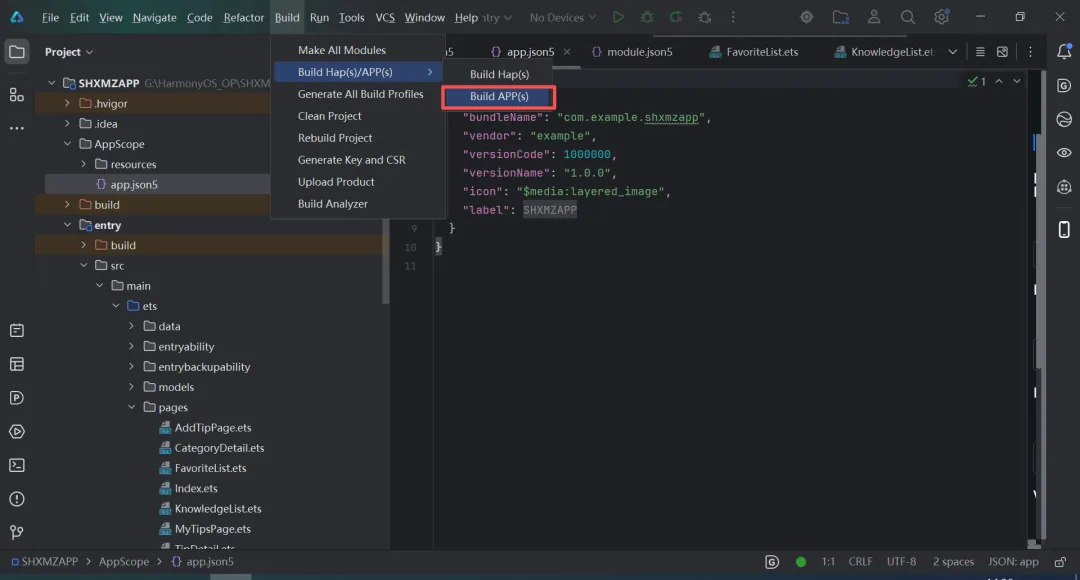Open the Profiler P icon in left sidebar

17,398
